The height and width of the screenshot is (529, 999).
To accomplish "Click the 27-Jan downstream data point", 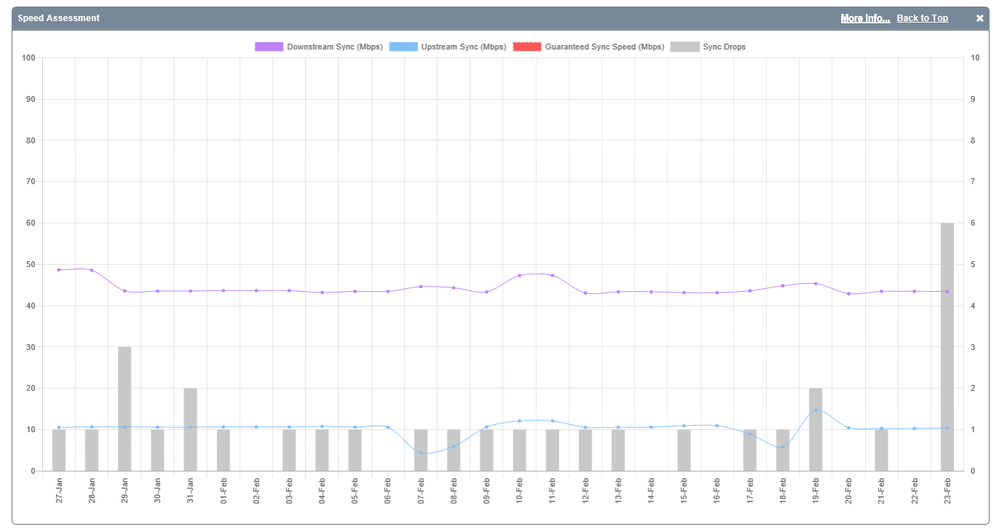I will point(59,270).
